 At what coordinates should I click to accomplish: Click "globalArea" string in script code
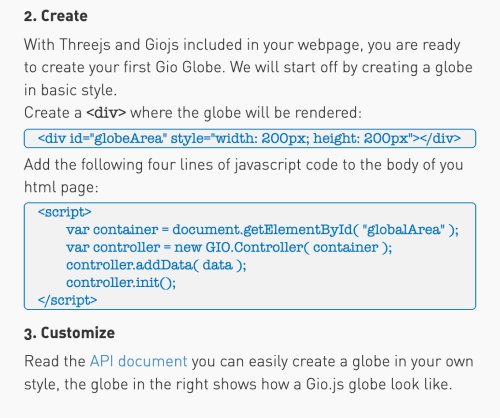coord(403,230)
